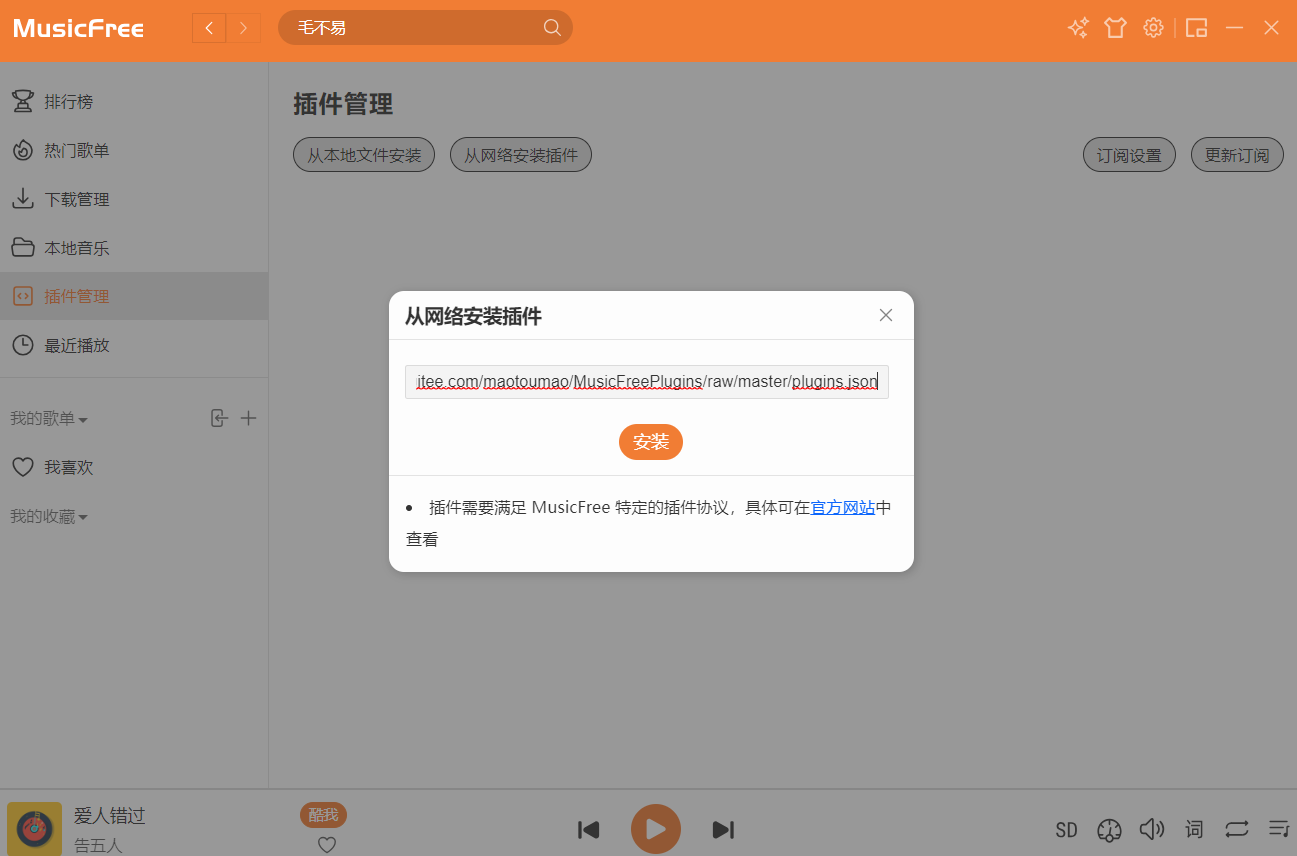Open the playback speed gauge icon

(1109, 829)
